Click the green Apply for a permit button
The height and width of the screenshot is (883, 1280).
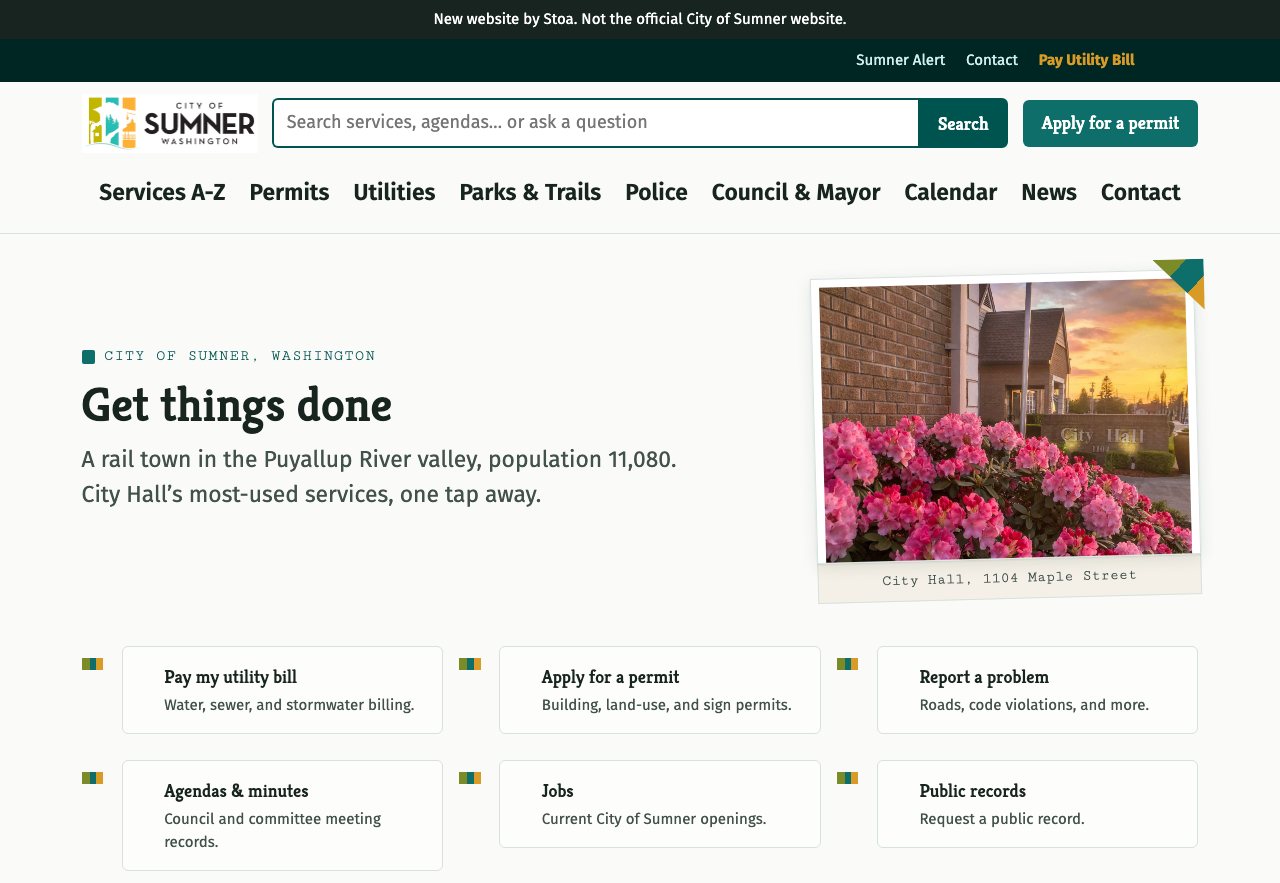(1110, 123)
